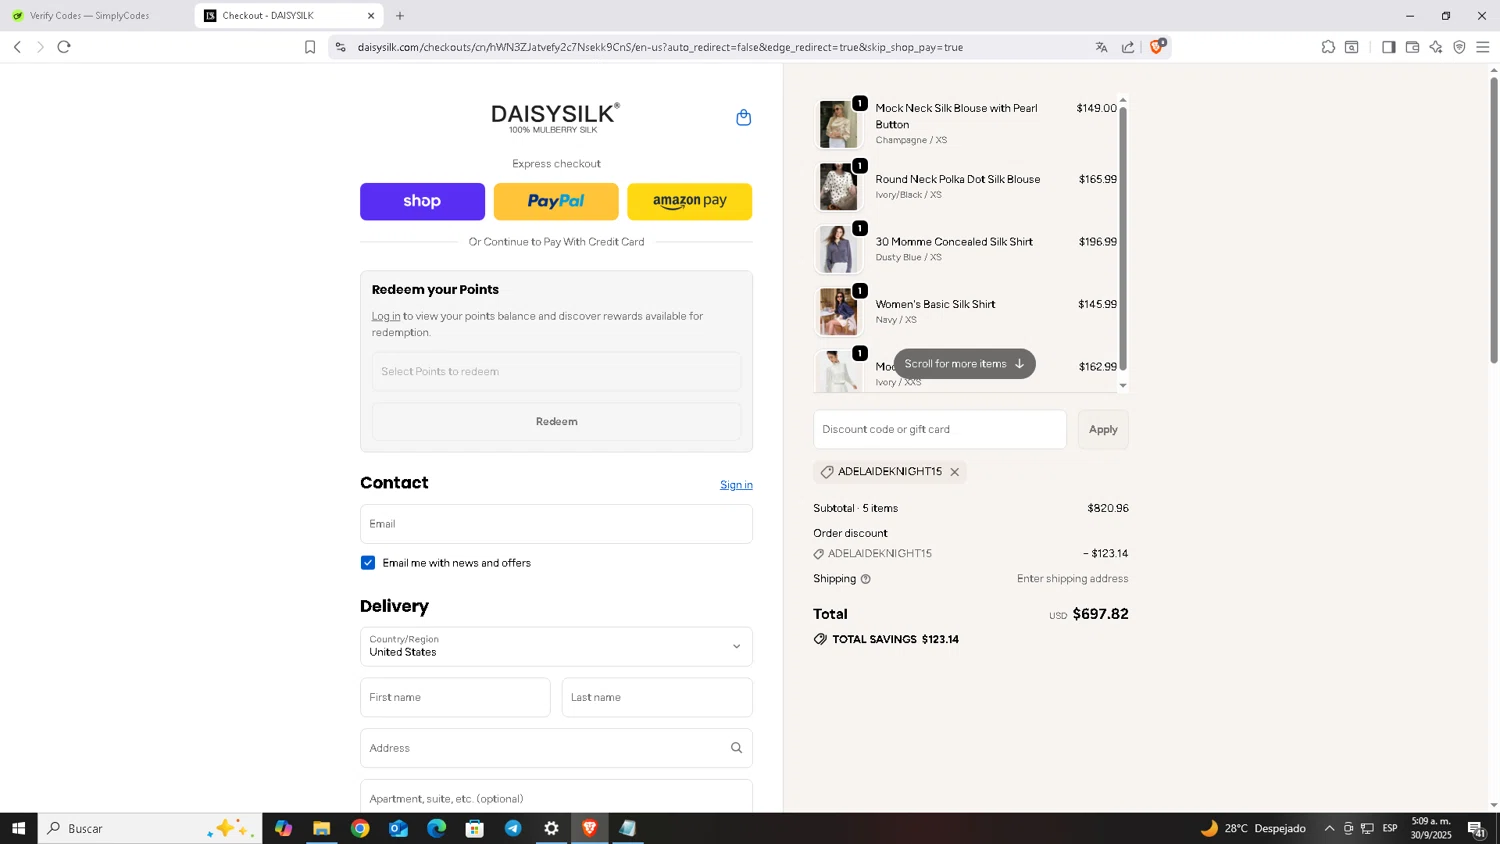The image size is (1500, 844).
Task: Toggle the browser sidebar panel icon
Action: 1388,47
